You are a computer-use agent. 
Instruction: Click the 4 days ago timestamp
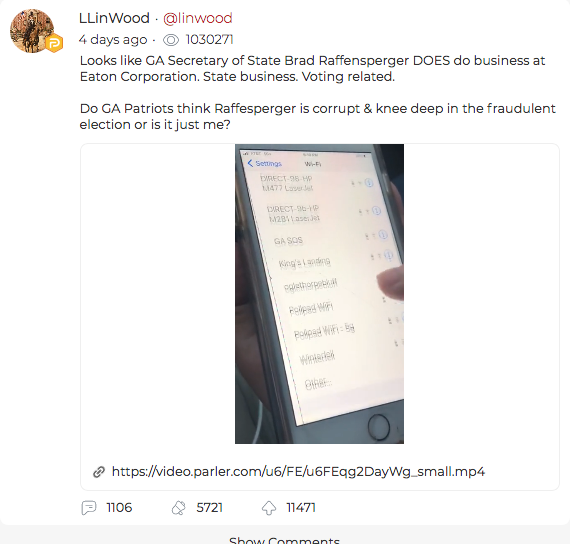(113, 40)
